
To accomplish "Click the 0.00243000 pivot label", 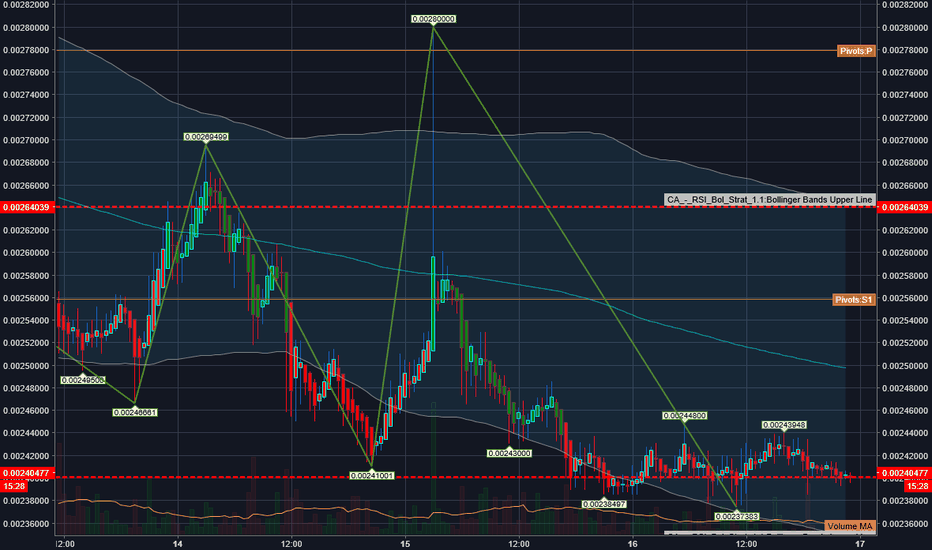I will click(509, 453).
